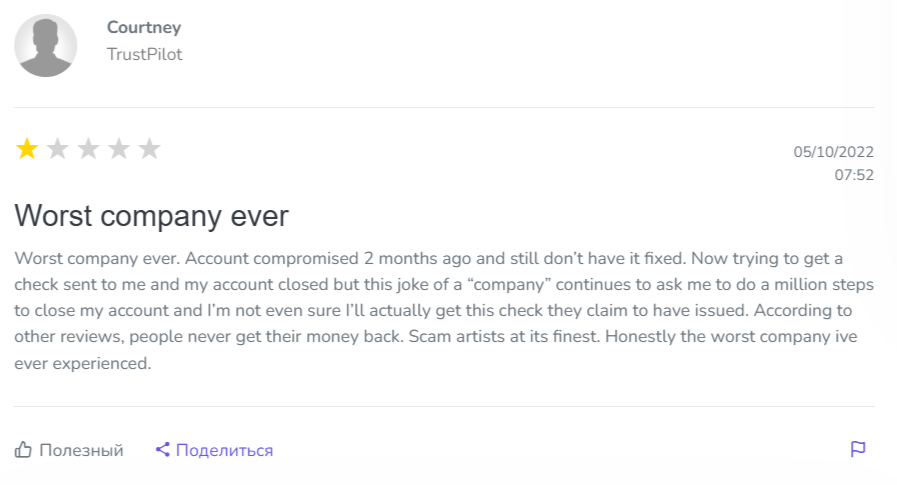The width and height of the screenshot is (897, 485).
Task: Mark the review as Полезный
Action: [81, 450]
